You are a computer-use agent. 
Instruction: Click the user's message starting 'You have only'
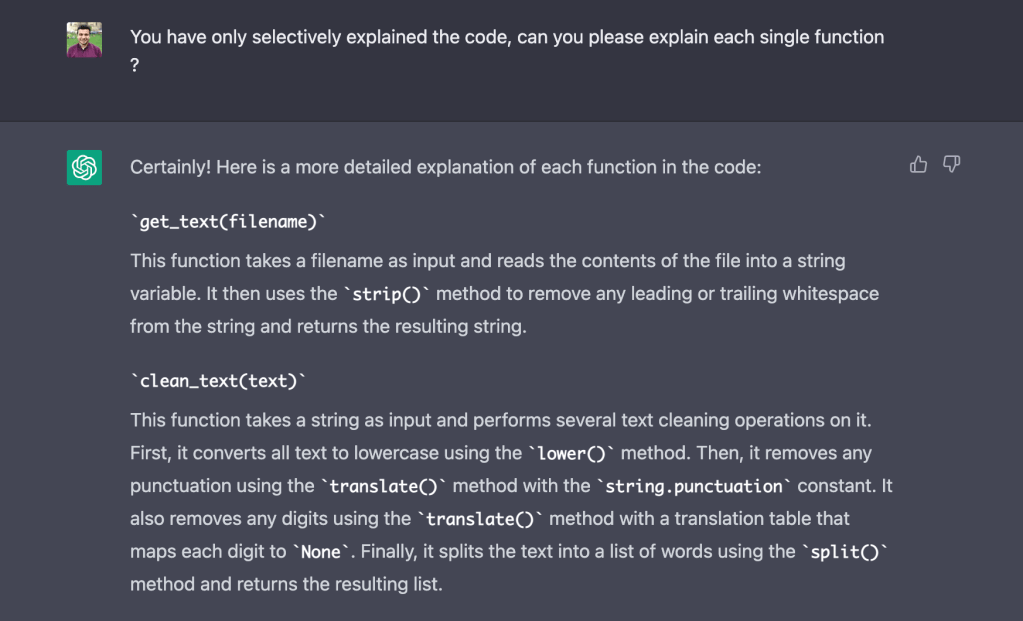tap(506, 38)
